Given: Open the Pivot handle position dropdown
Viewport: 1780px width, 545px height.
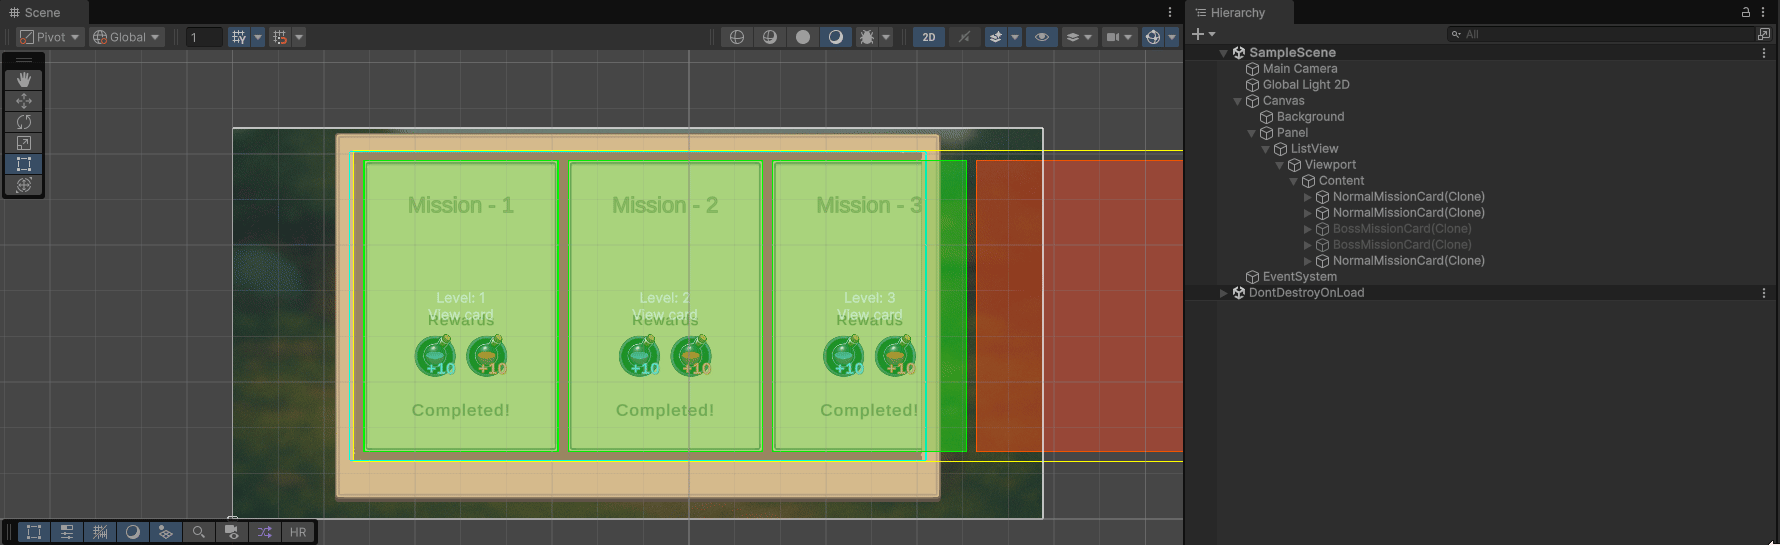Looking at the screenshot, I should click(49, 37).
